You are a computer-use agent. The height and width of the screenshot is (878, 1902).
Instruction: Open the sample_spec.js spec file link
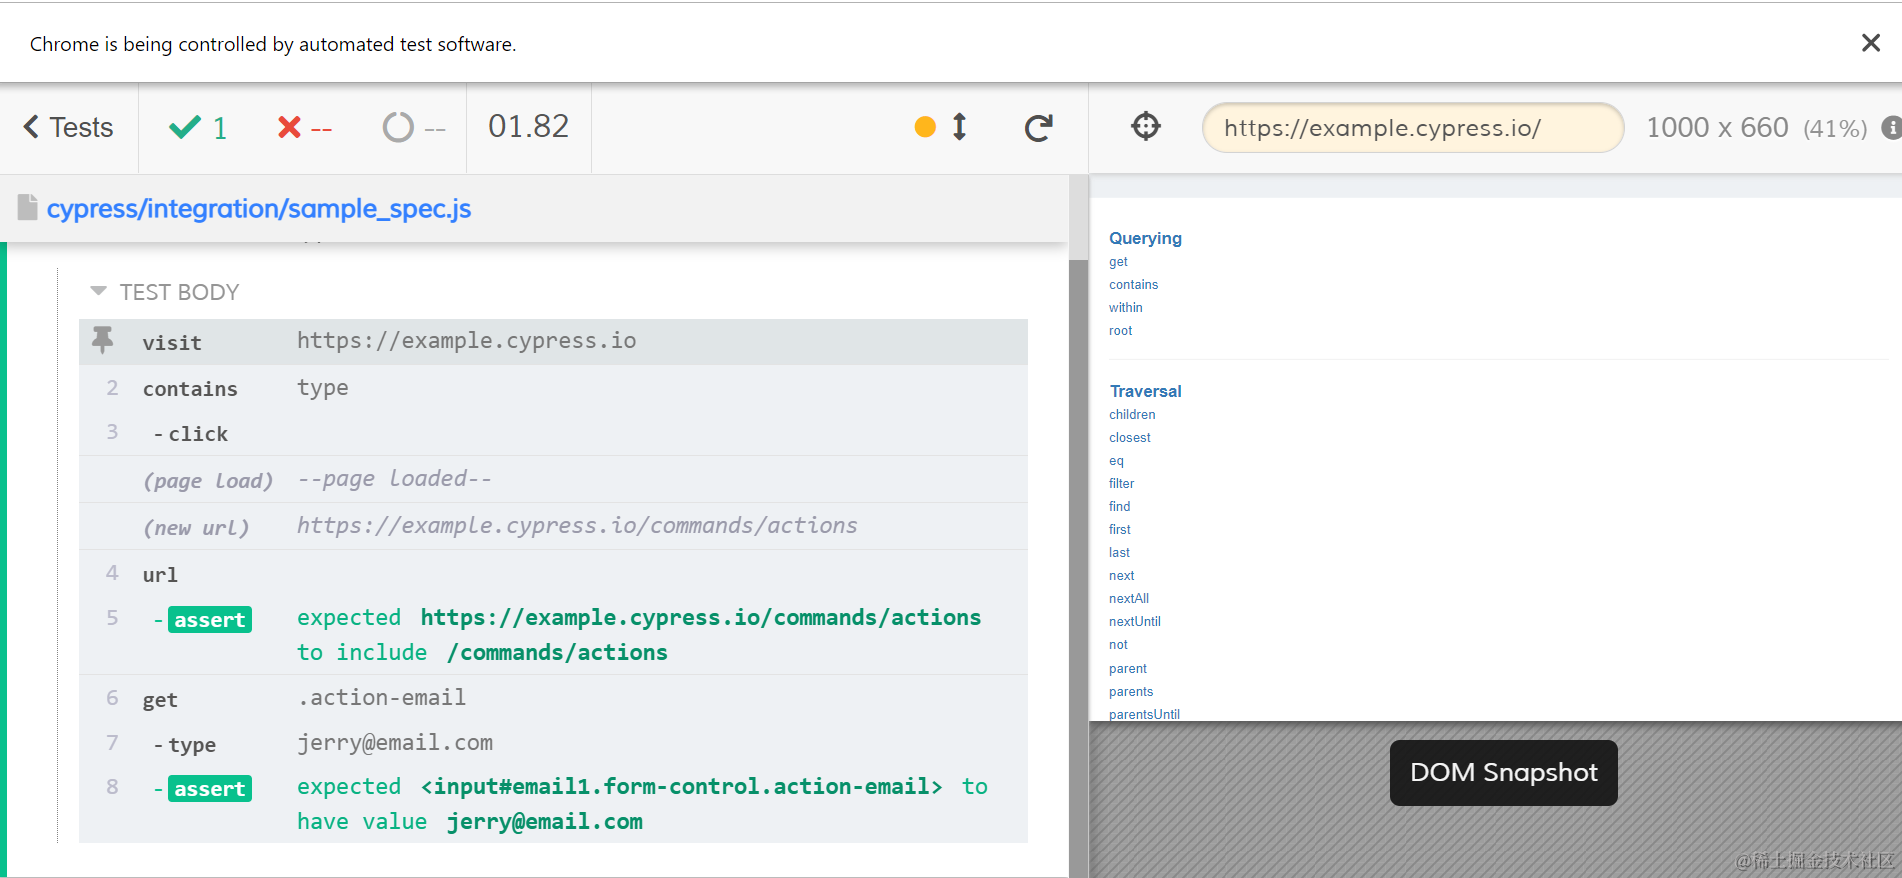(x=259, y=208)
